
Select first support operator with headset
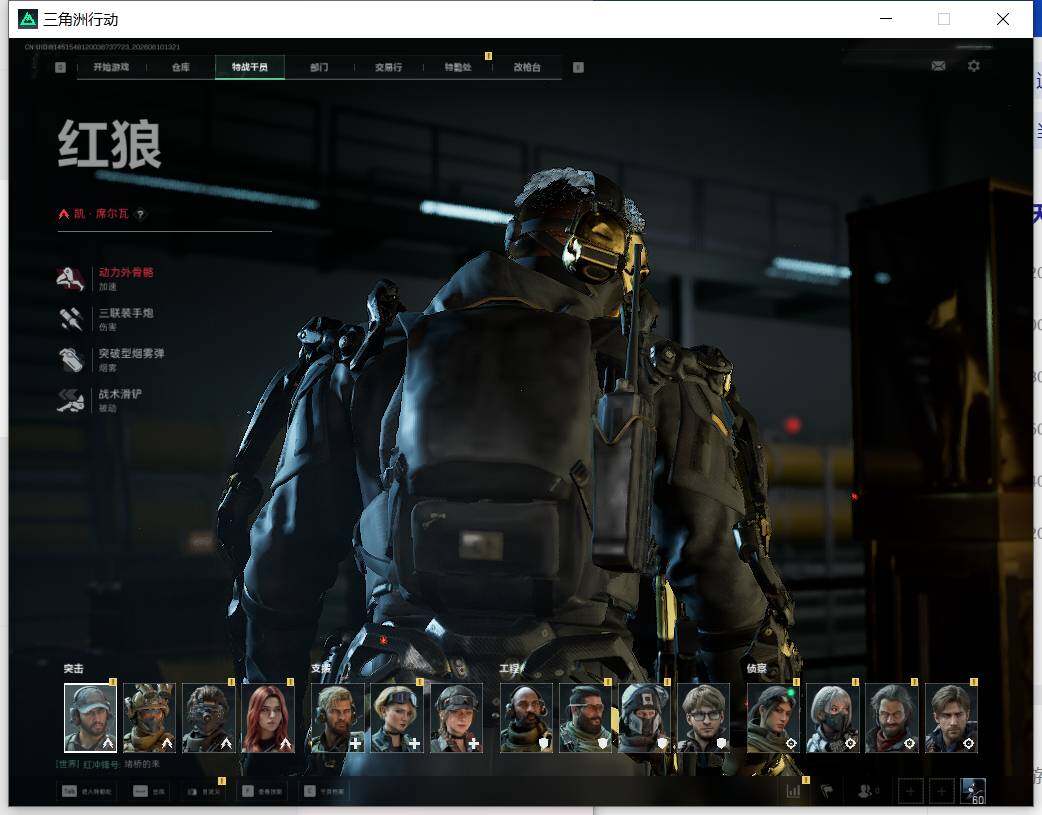(338, 718)
